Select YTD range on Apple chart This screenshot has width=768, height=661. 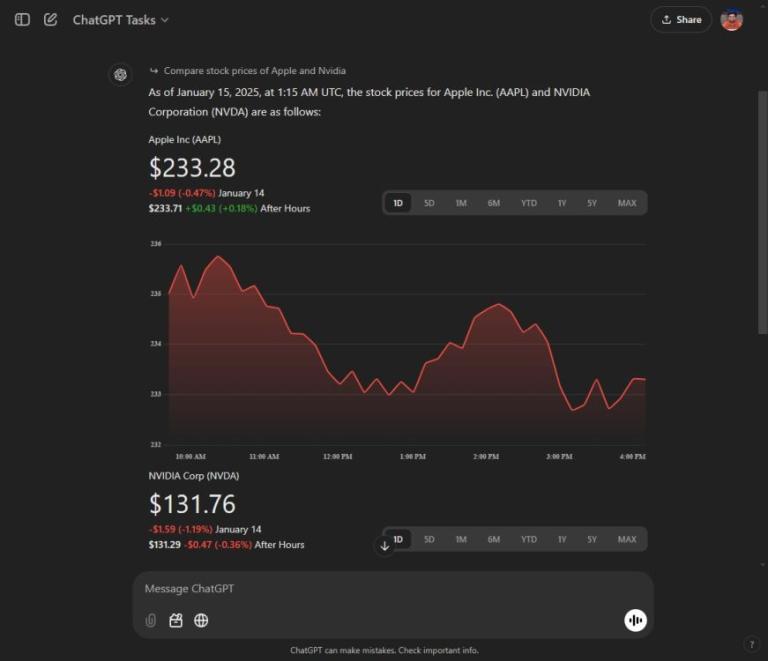528,203
